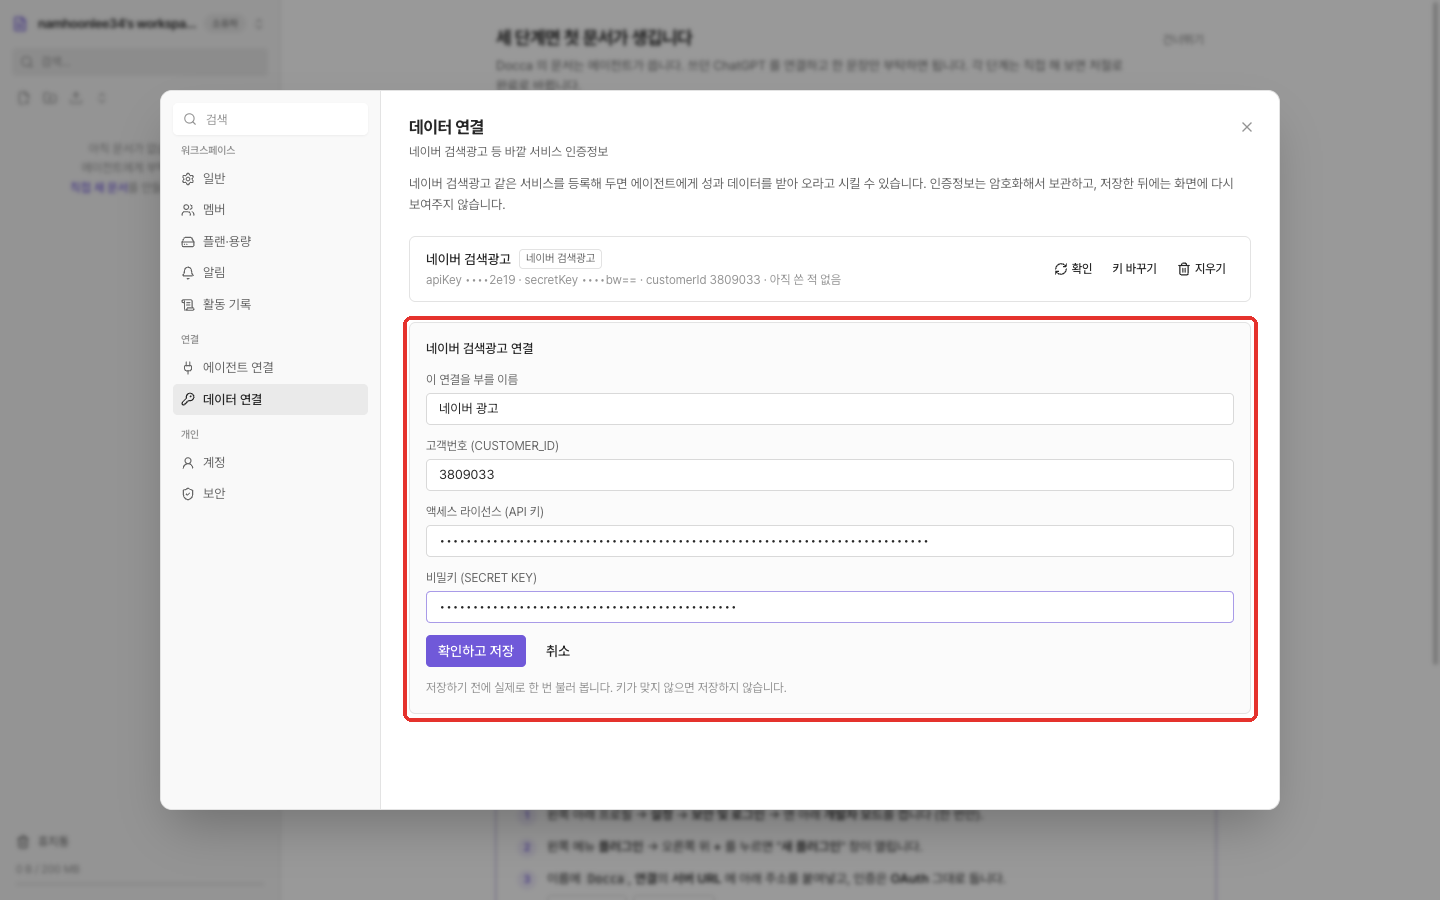Screen dimensions: 1440x900
Task: Click 확인 refresh button for 네이버 검색광고
Action: [1073, 269]
